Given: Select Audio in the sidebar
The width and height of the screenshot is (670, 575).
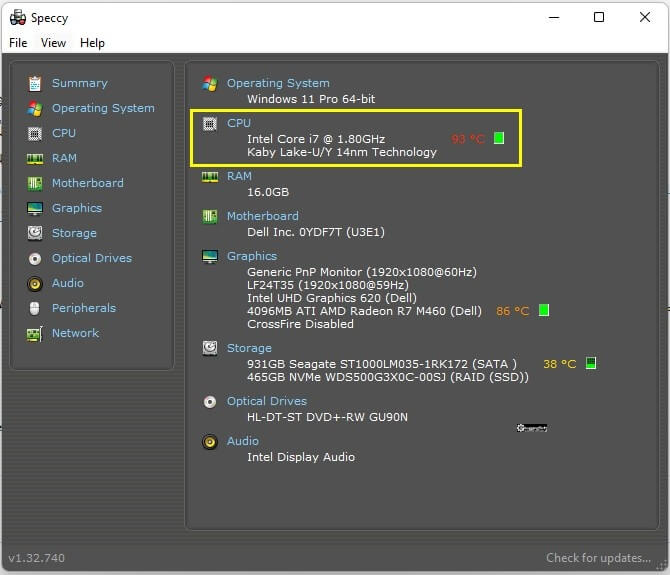Looking at the screenshot, I should pos(68,283).
